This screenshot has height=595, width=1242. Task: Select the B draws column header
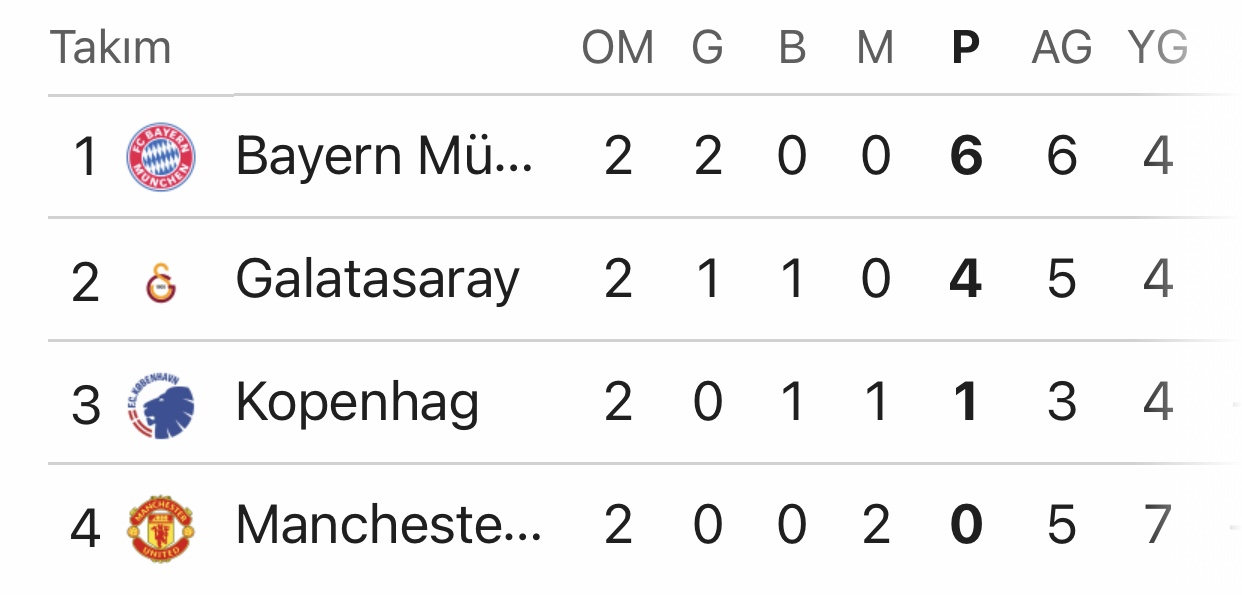pos(792,48)
